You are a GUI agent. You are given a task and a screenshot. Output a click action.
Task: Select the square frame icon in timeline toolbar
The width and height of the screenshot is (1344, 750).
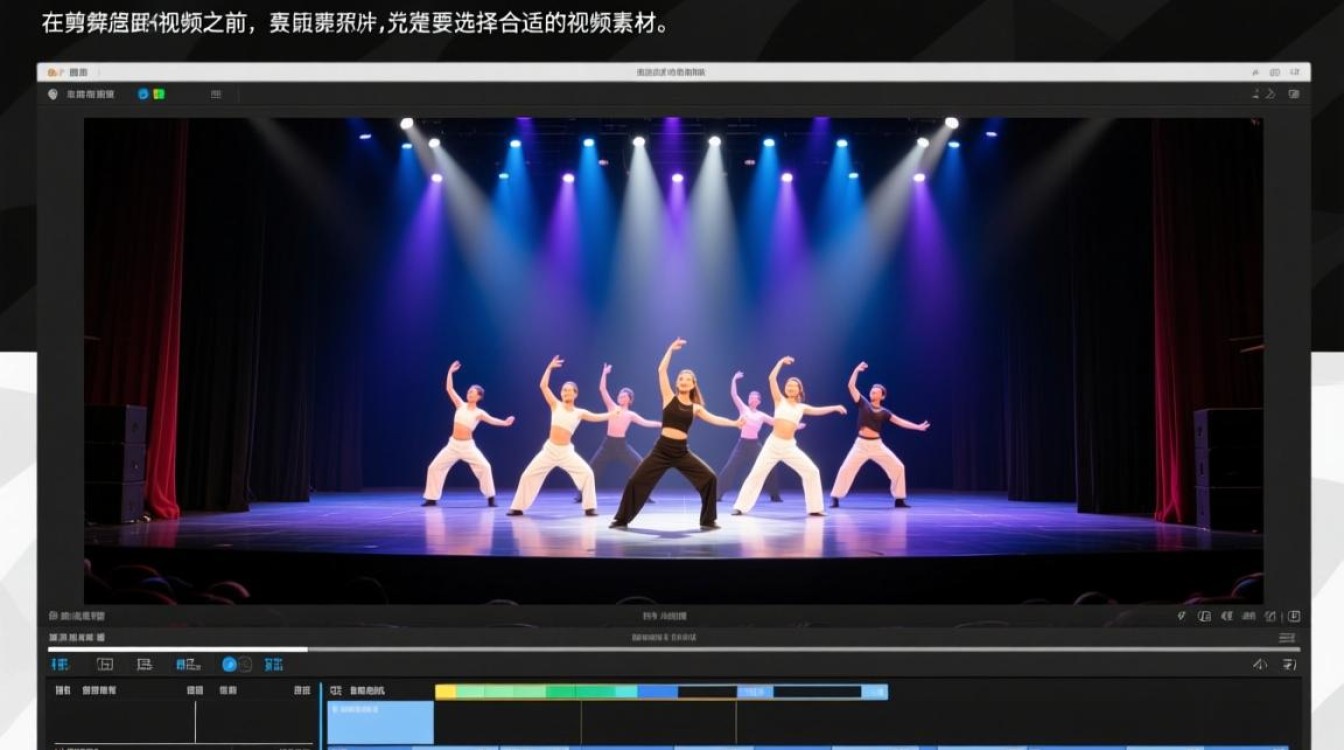point(105,664)
